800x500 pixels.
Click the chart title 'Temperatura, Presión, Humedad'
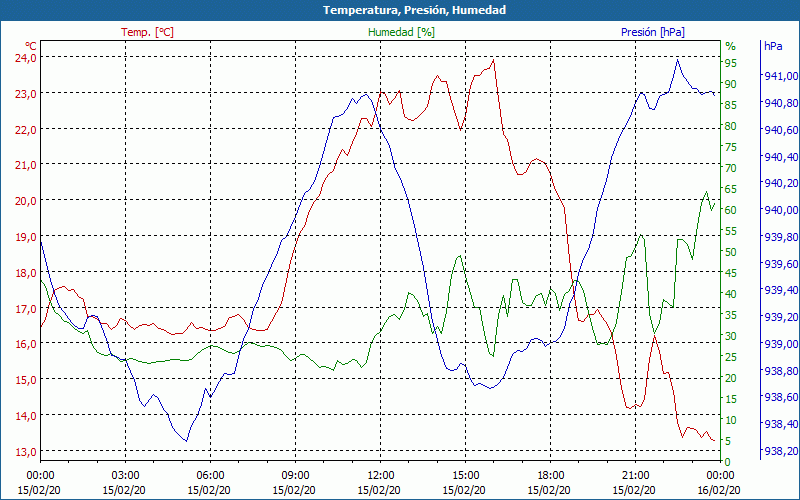[x=414, y=10]
